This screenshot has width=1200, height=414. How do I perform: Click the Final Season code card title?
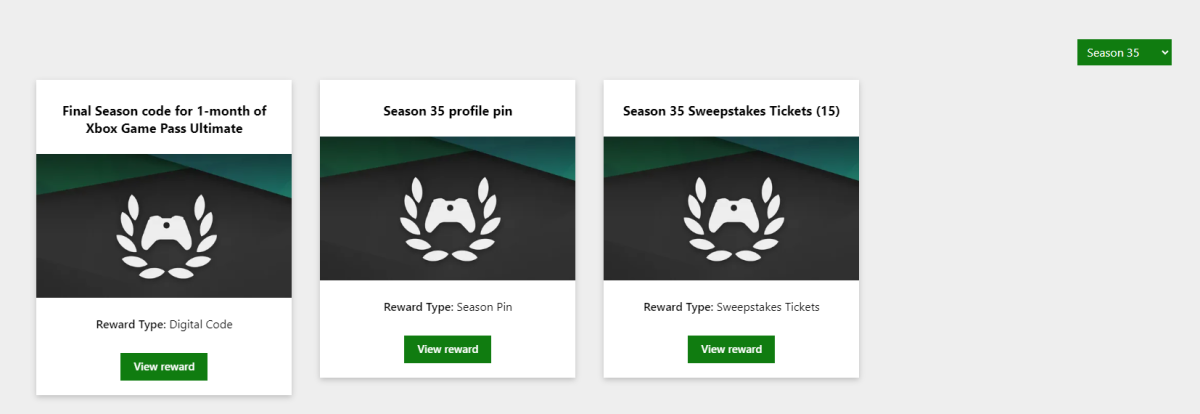164,119
